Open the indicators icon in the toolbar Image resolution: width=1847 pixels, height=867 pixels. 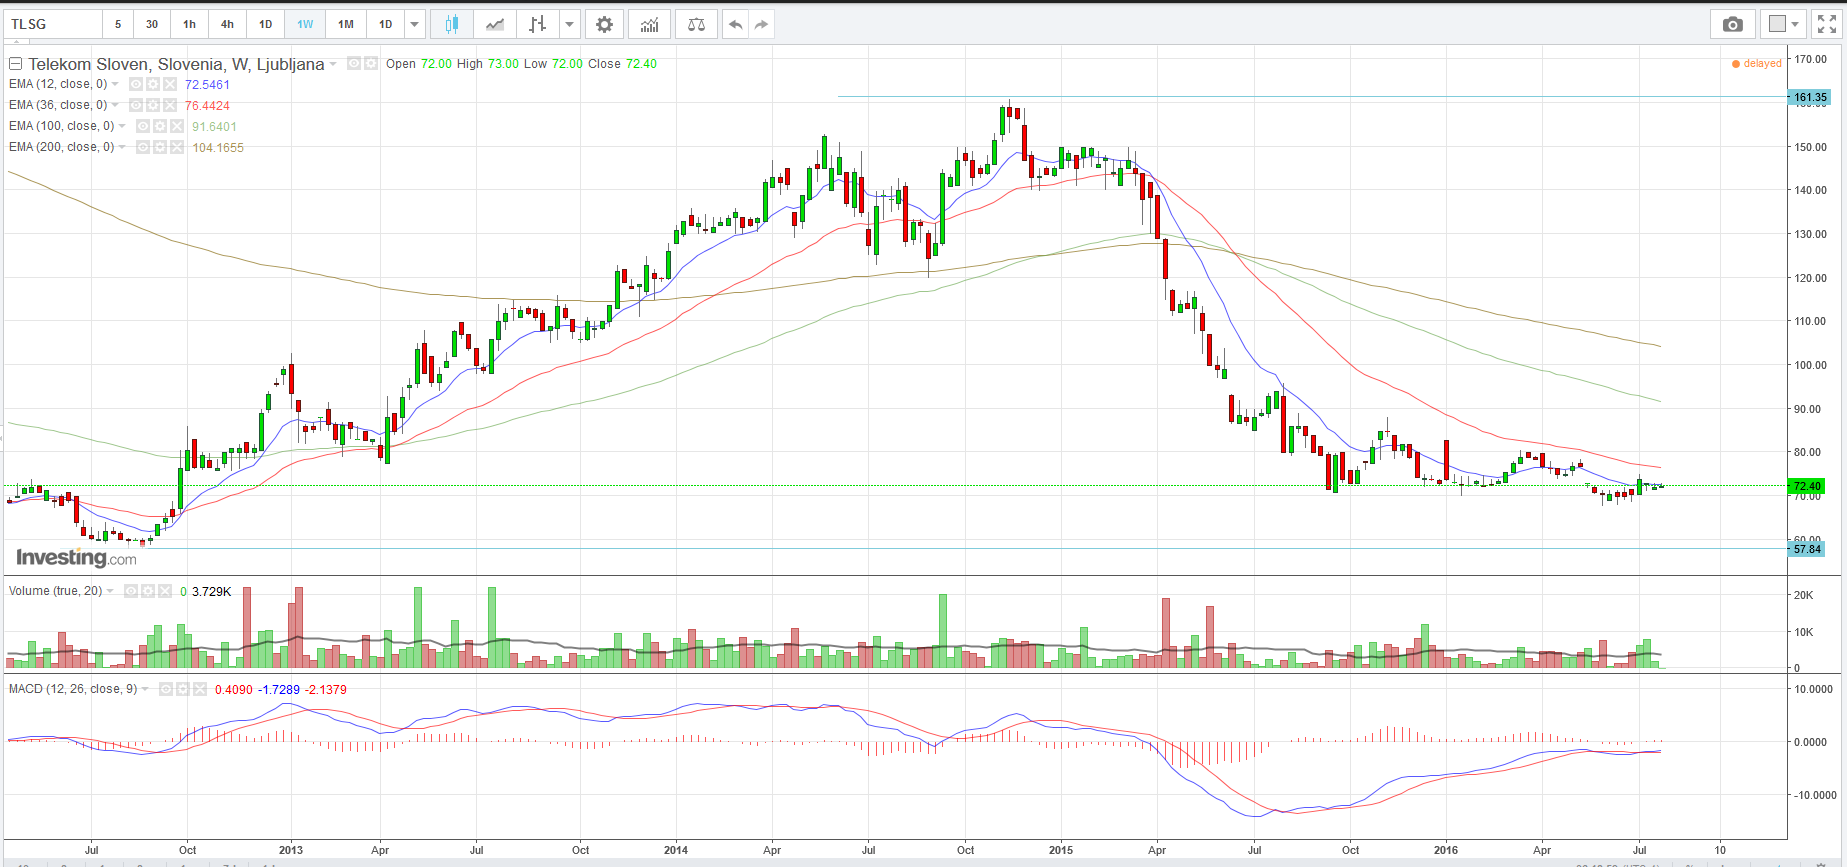pos(650,24)
